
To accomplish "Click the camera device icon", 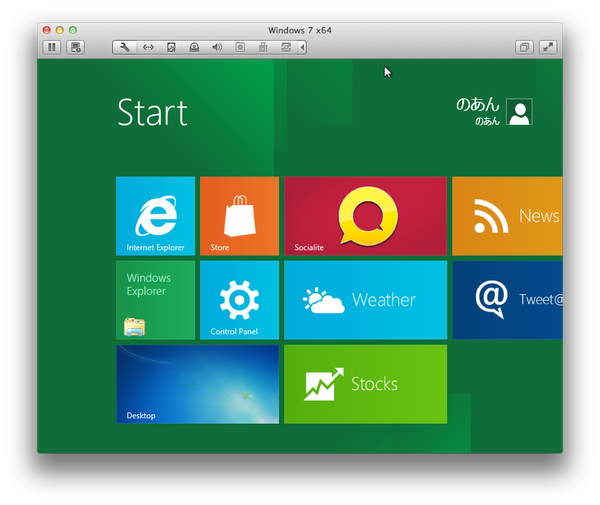I will [240, 47].
